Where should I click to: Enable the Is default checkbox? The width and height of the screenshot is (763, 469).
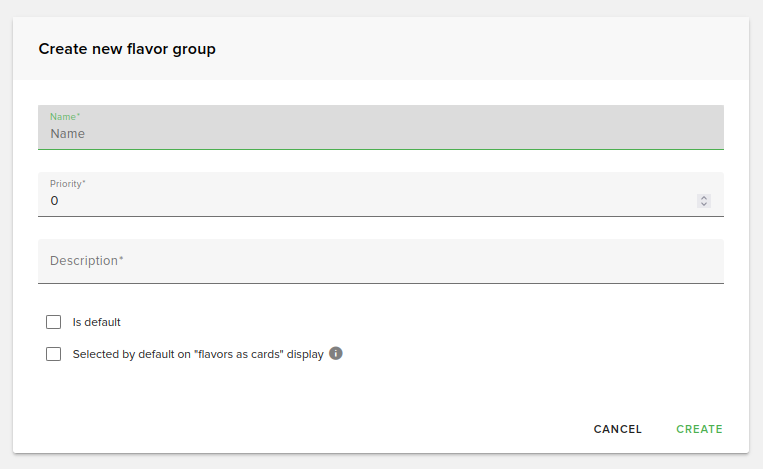pos(54,322)
